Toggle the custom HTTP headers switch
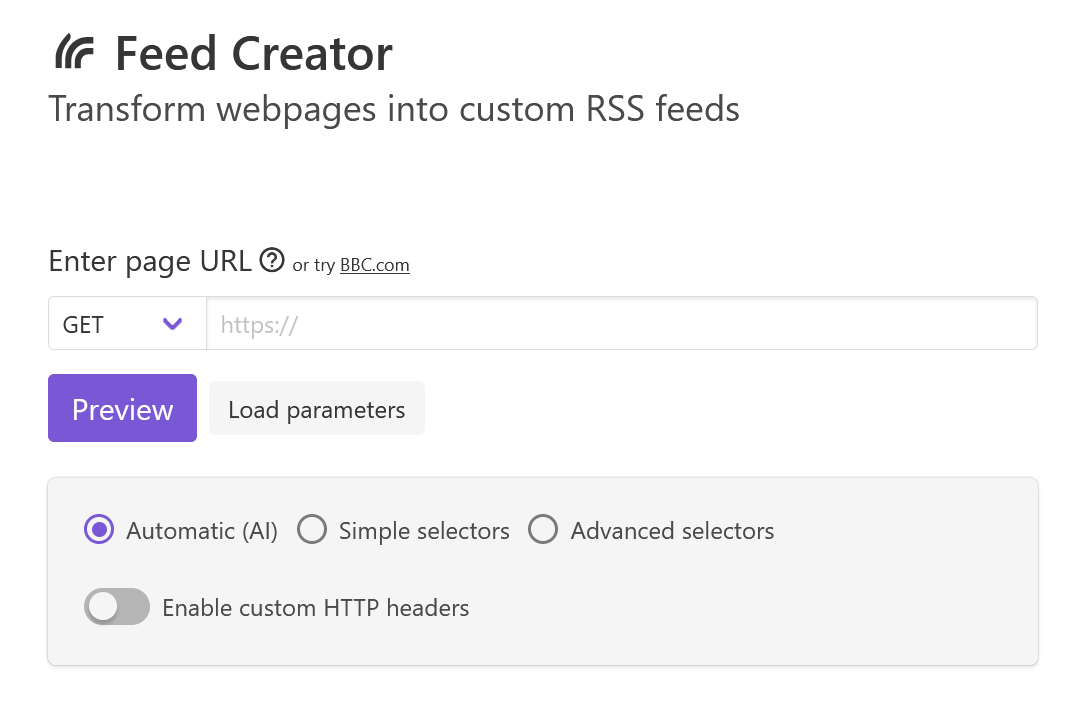Screen dimensions: 1086x717 (x=117, y=607)
